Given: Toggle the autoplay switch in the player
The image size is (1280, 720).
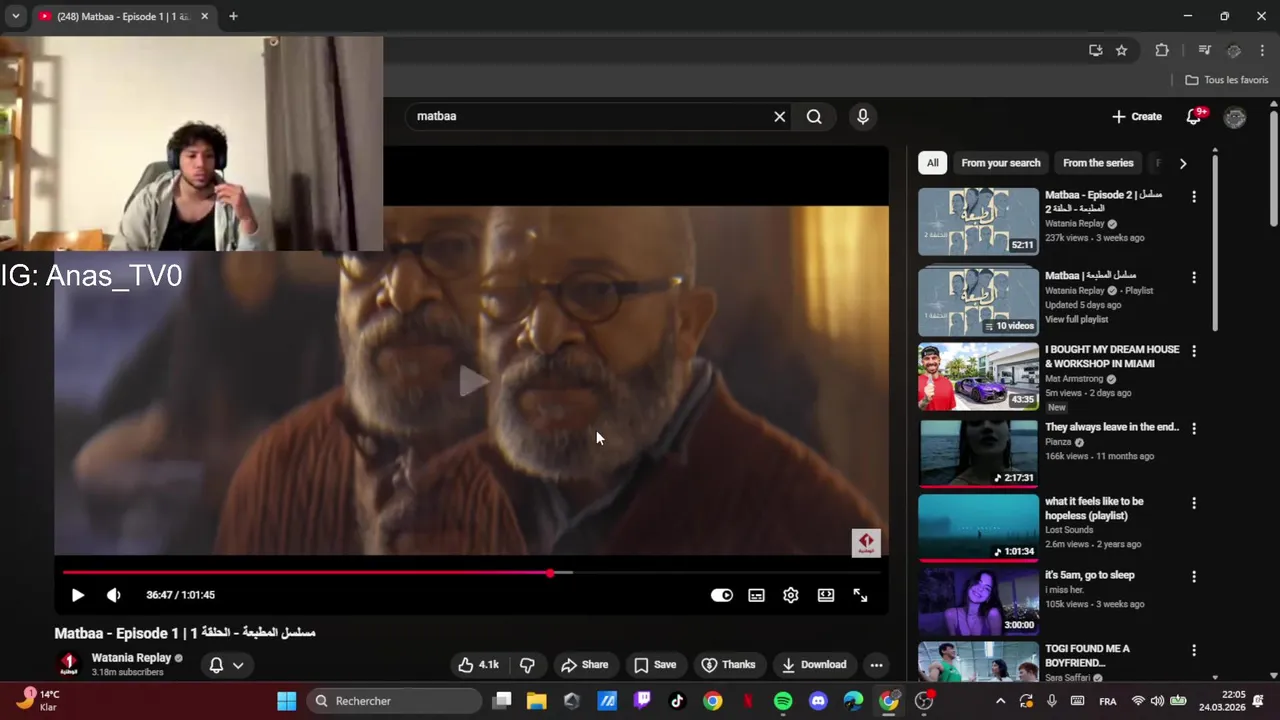Looking at the screenshot, I should (721, 595).
